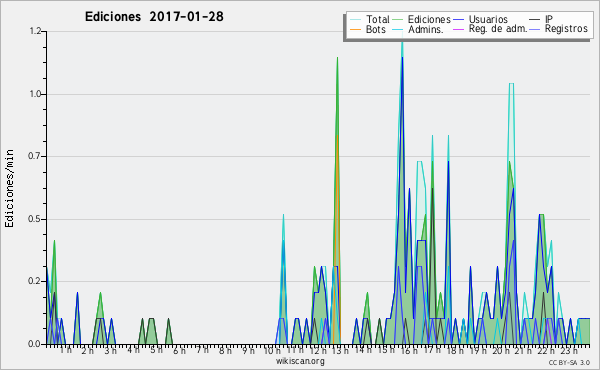Click the 'Ediciones/min' y-axis label
Viewport: 600px width, 370px height.
click(9, 188)
